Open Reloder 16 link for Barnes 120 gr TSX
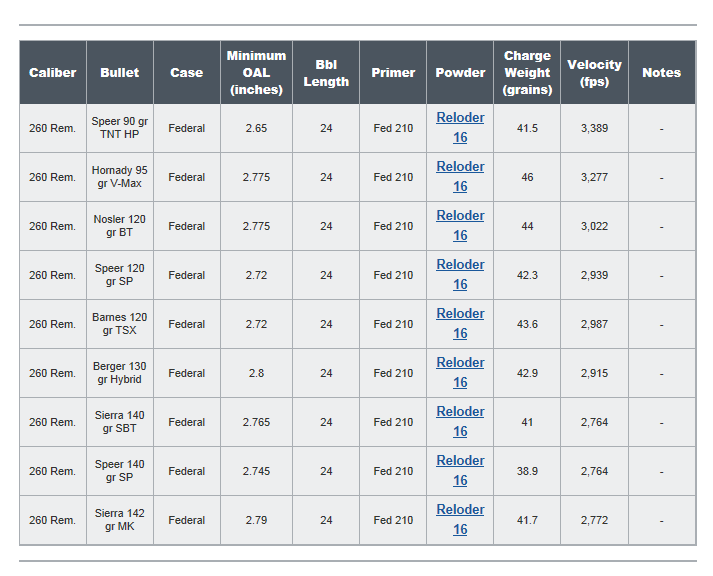Screen dimensions: 713x576 click(x=460, y=324)
